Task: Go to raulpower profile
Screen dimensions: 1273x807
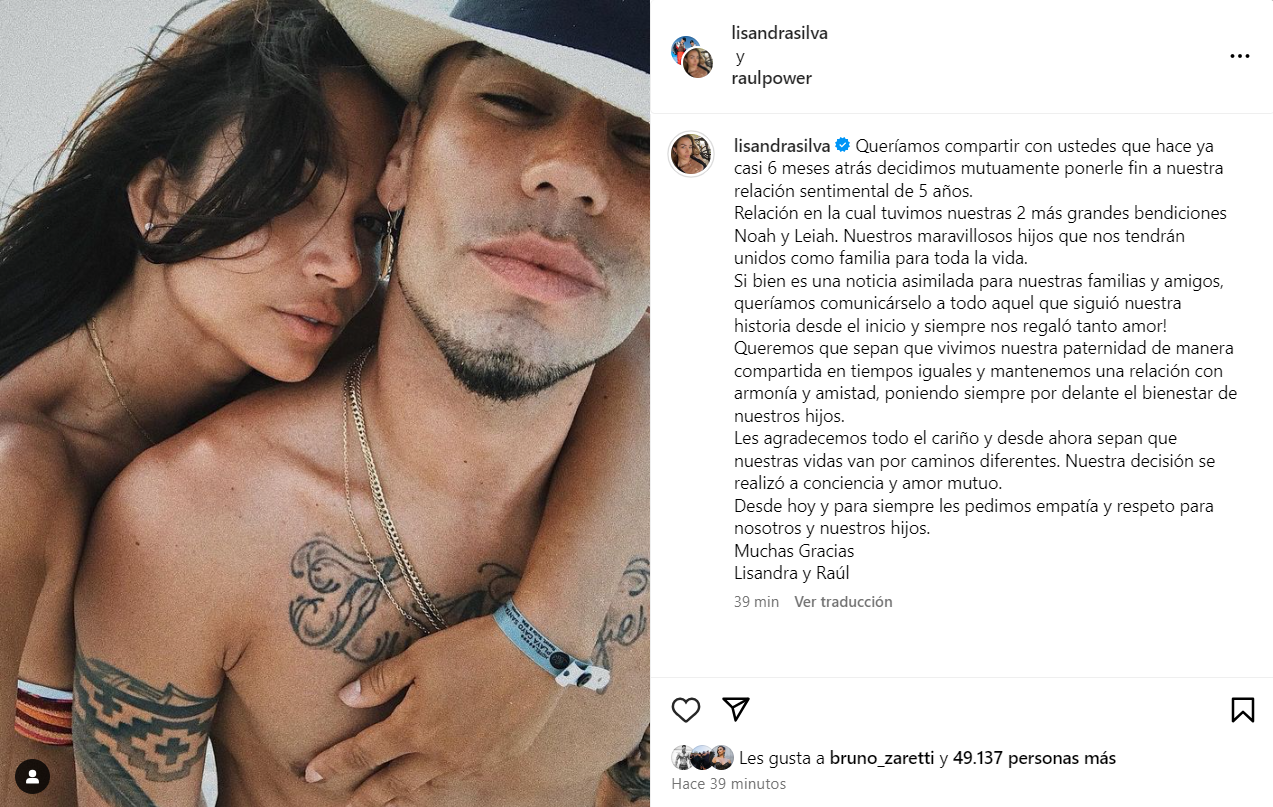Action: tap(772, 78)
